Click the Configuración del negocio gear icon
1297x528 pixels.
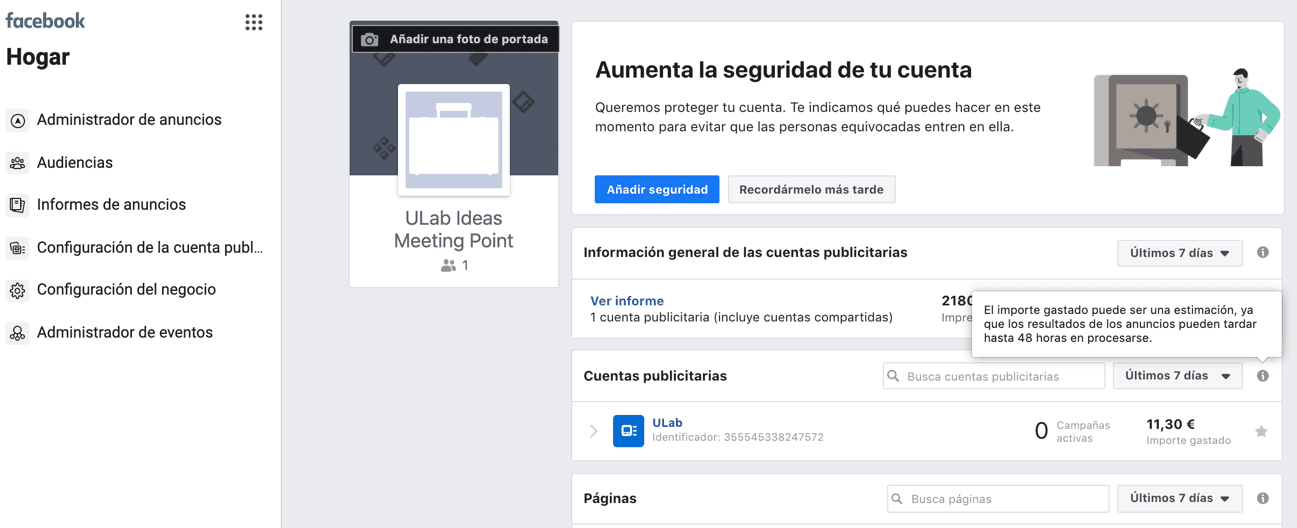click(17, 291)
